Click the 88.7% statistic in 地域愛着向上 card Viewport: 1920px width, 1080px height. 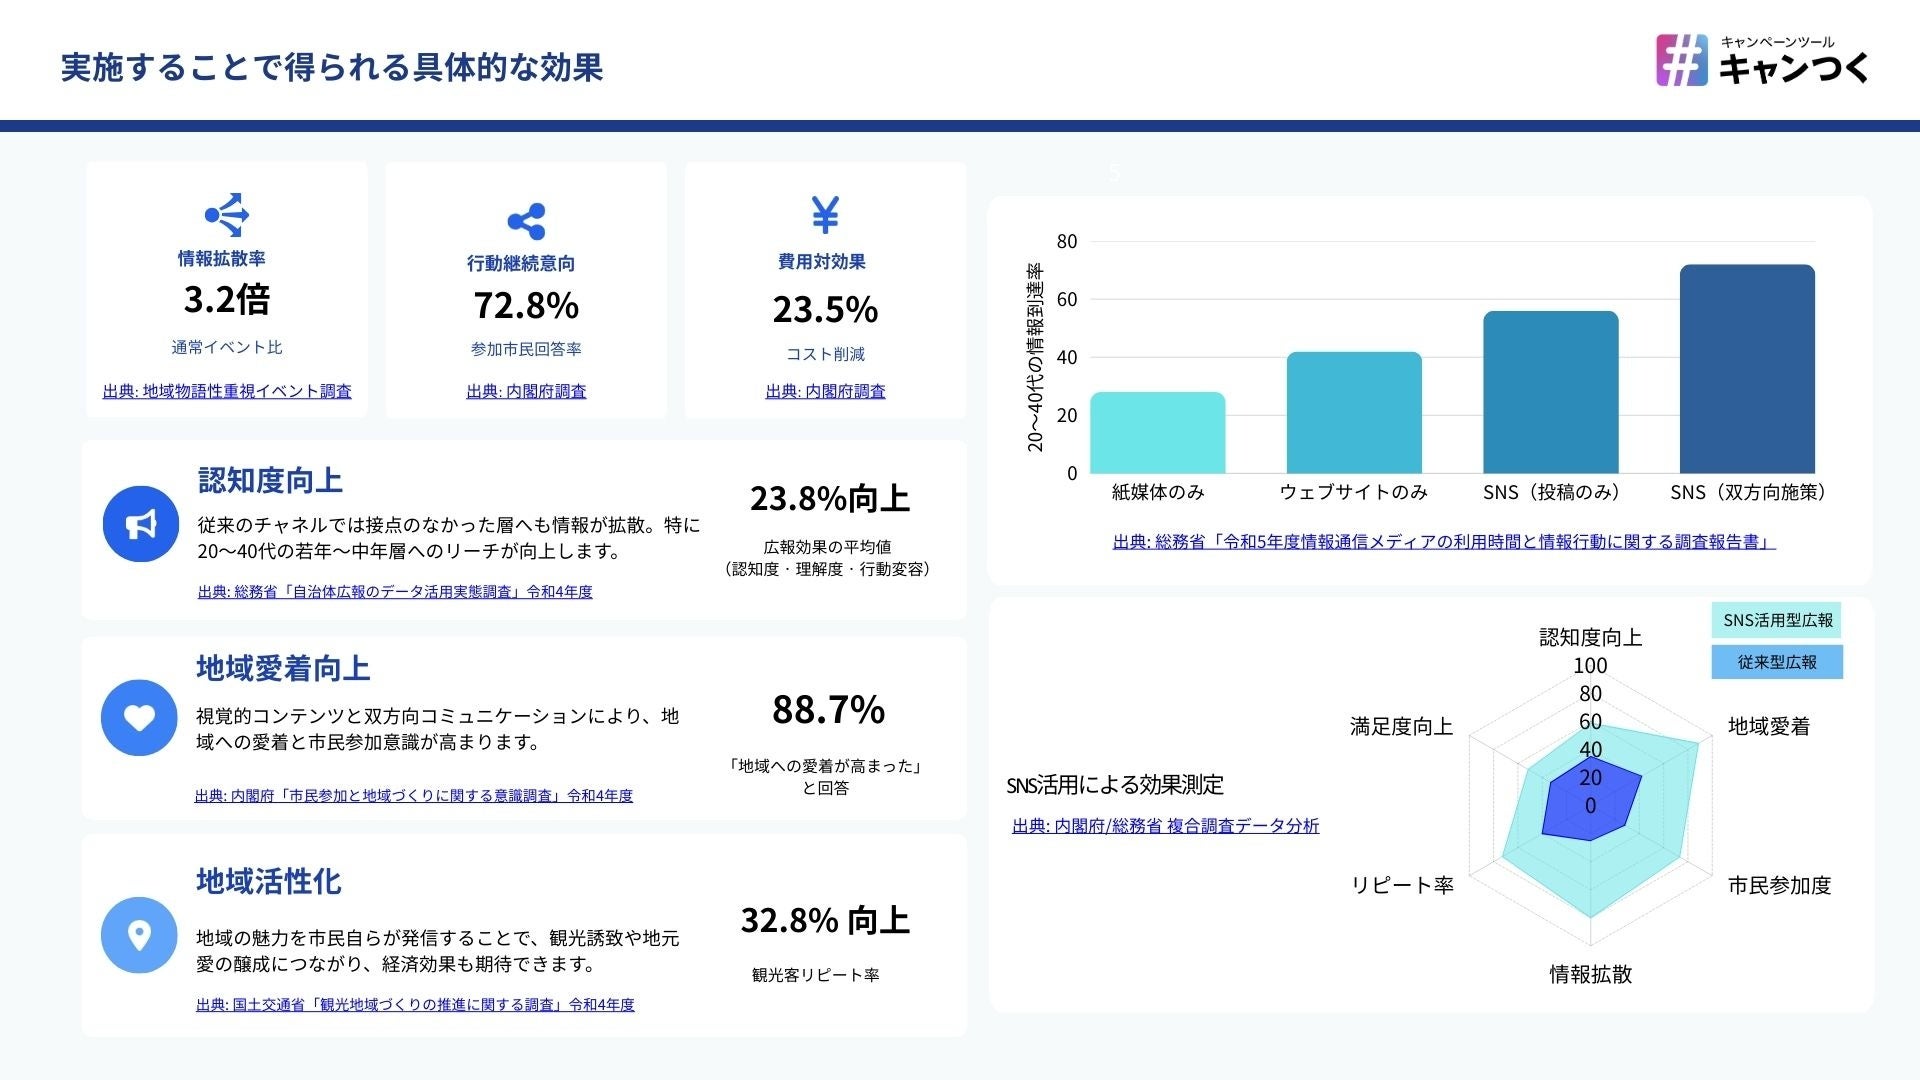tap(828, 710)
